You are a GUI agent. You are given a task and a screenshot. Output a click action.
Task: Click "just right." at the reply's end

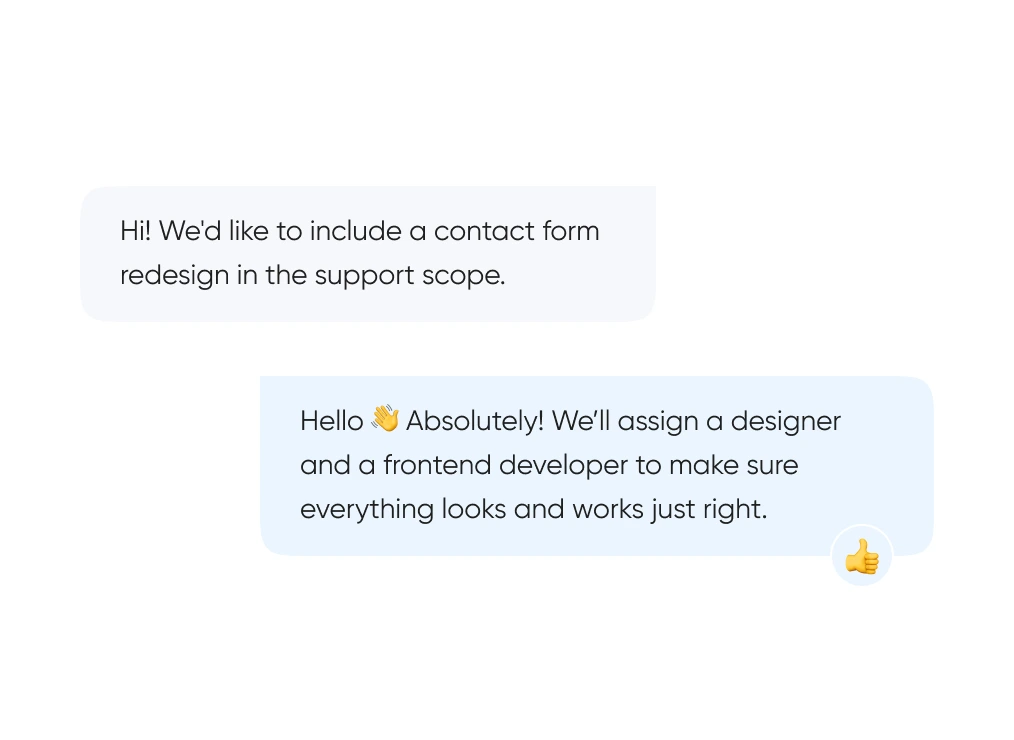click(708, 509)
